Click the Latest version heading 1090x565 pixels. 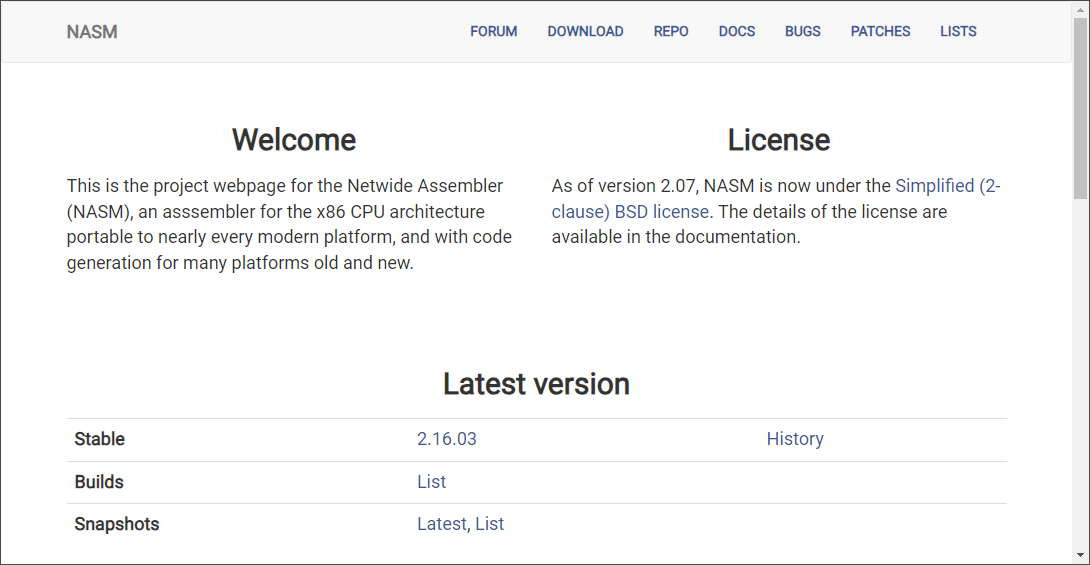click(x=536, y=384)
